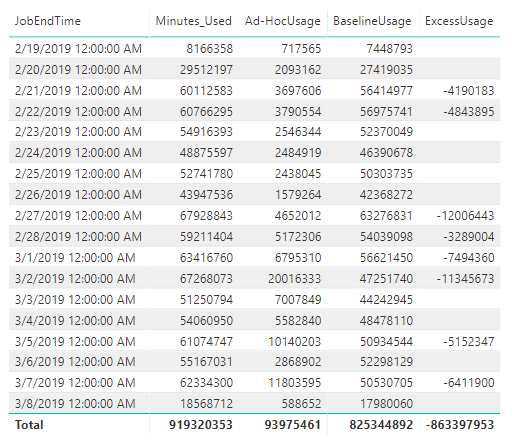Click BaselineUsage value 42368272
Image resolution: width=521 pixels, height=441 pixels.
coord(386,195)
